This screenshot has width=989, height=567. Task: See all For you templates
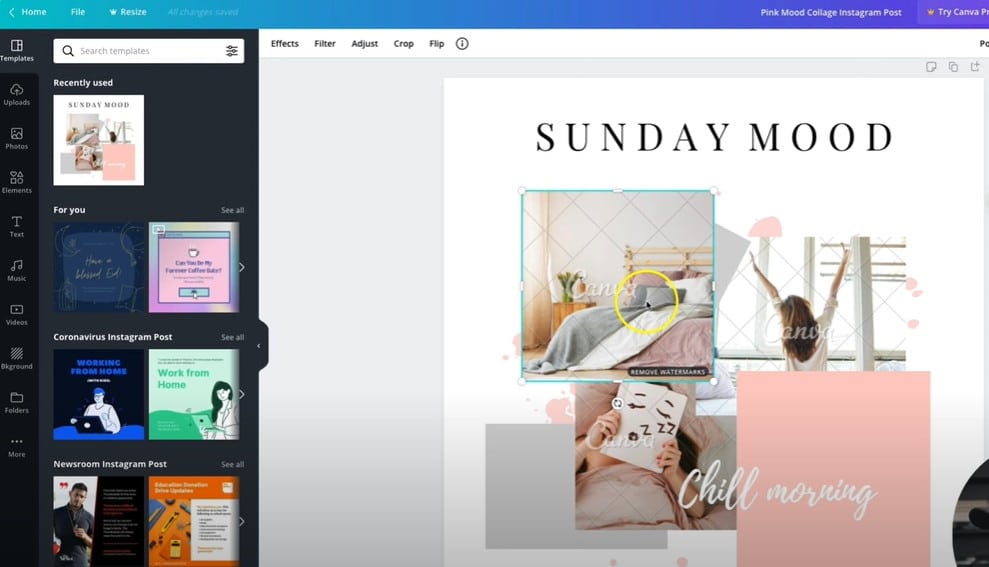[x=232, y=210]
